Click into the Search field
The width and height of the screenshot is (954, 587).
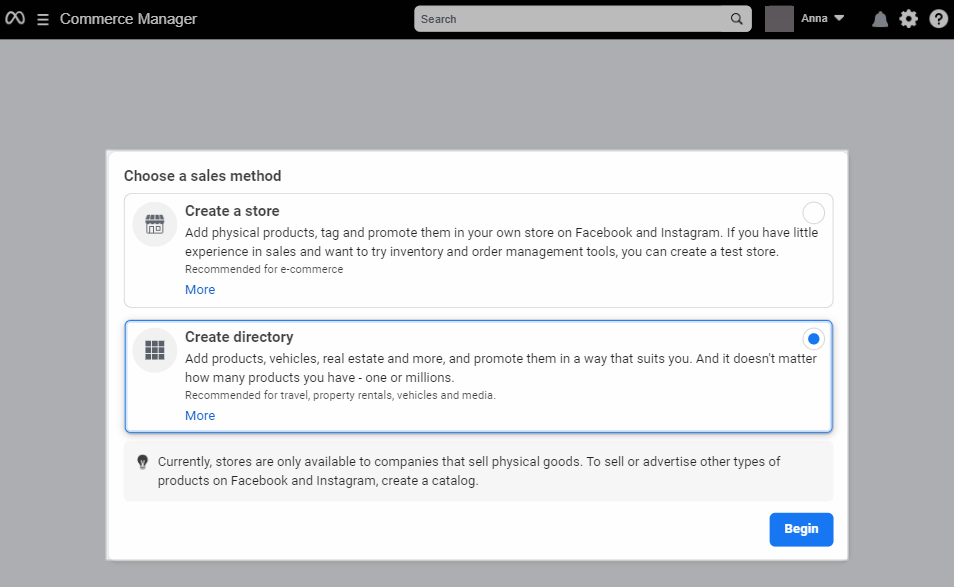coord(570,19)
